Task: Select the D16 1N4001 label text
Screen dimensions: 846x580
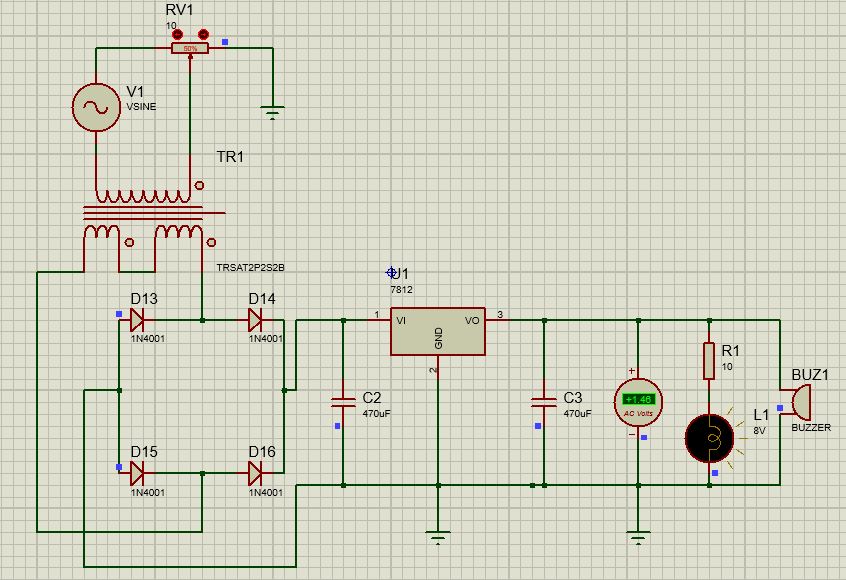Action: tap(265, 492)
